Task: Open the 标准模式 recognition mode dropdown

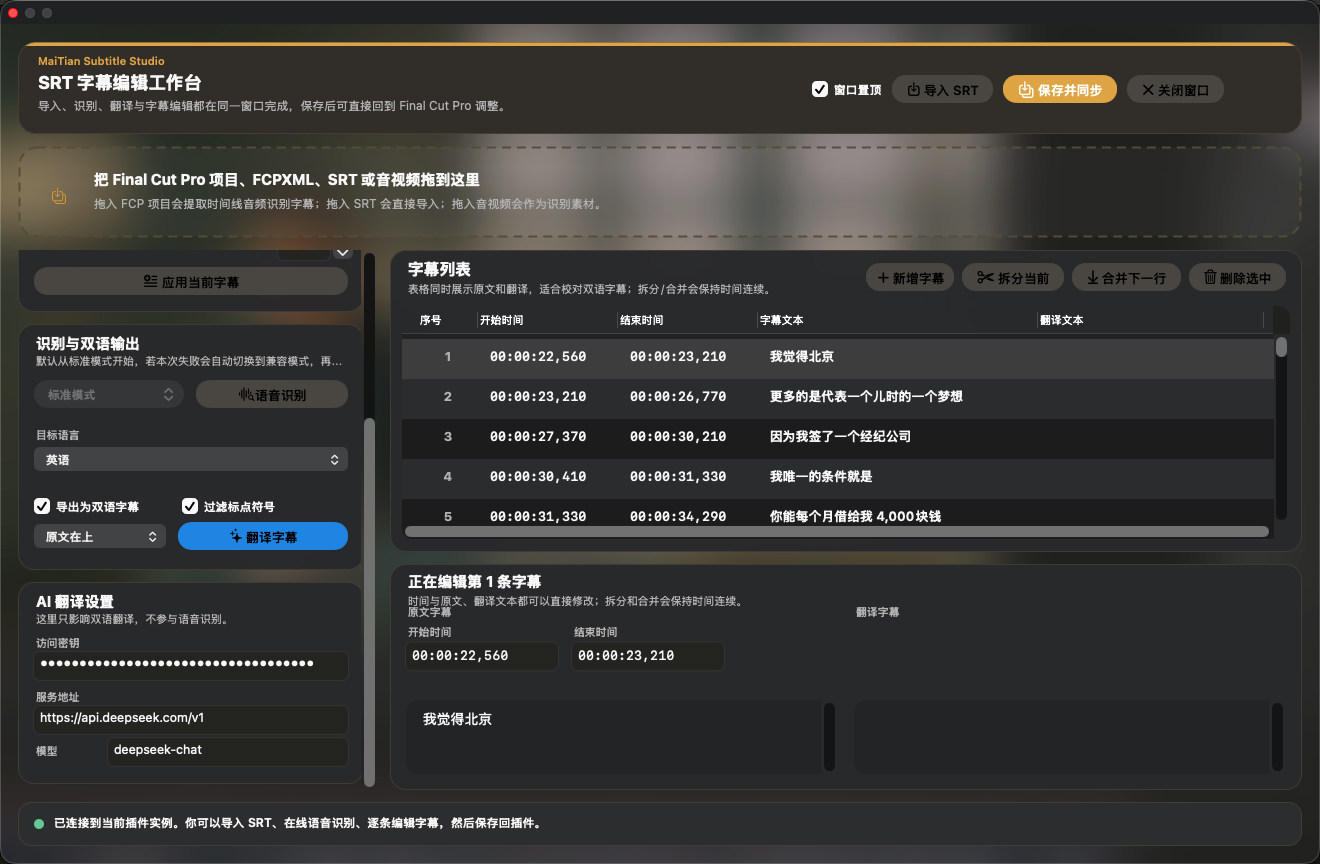Action: [x=109, y=395]
